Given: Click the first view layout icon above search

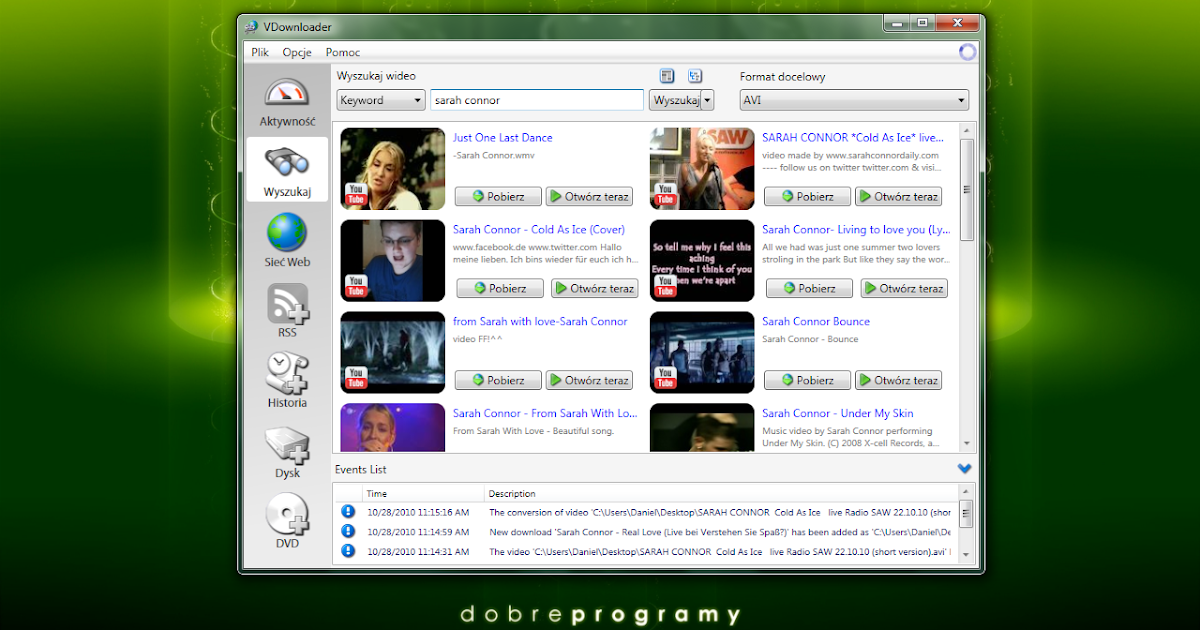Looking at the screenshot, I should pyautogui.click(x=667, y=76).
